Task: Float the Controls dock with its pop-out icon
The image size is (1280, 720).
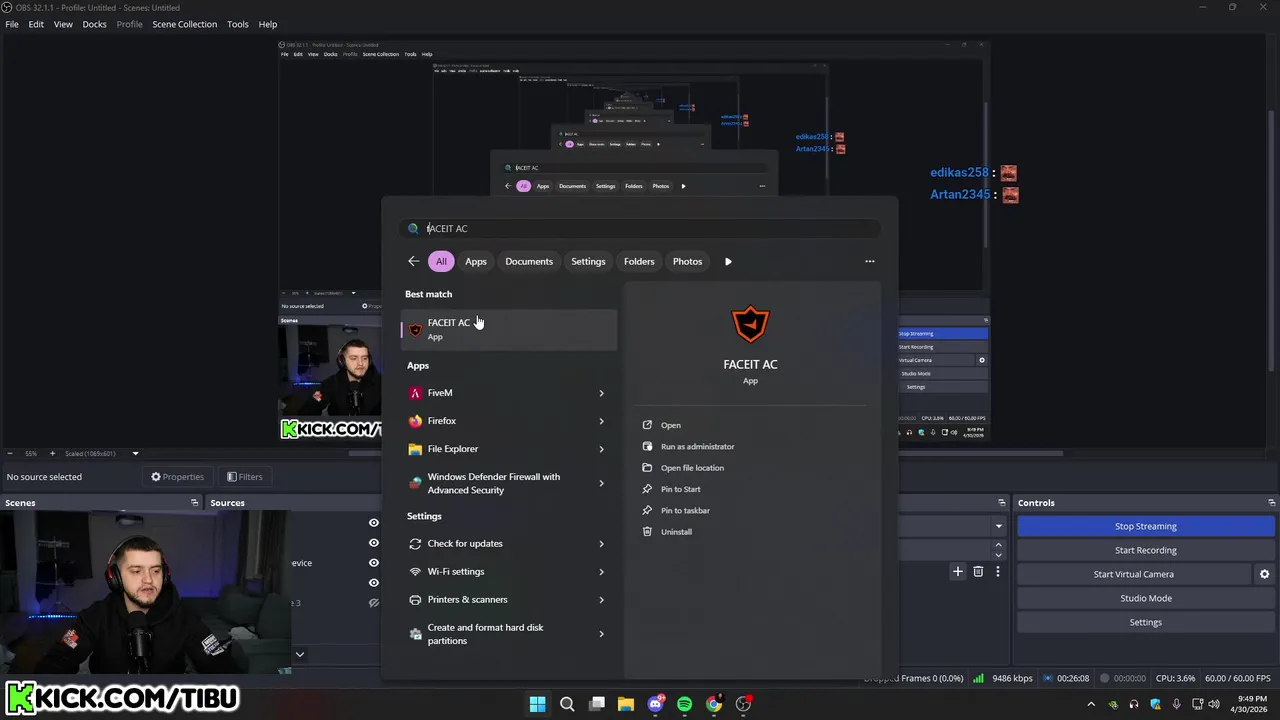Action: tap(1271, 503)
